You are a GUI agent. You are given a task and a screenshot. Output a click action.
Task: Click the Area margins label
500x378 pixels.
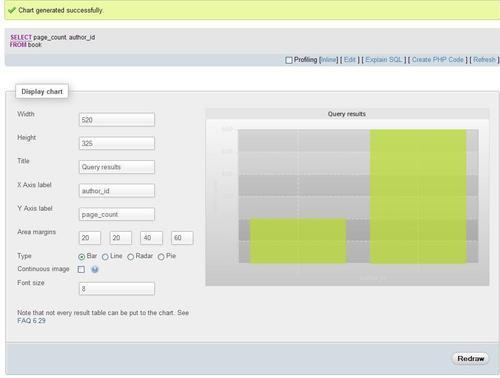pyautogui.click(x=37, y=232)
